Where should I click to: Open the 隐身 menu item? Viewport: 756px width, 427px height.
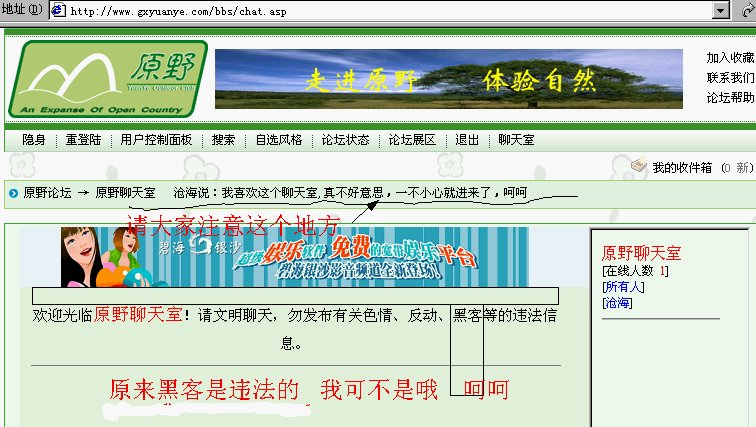click(34, 140)
